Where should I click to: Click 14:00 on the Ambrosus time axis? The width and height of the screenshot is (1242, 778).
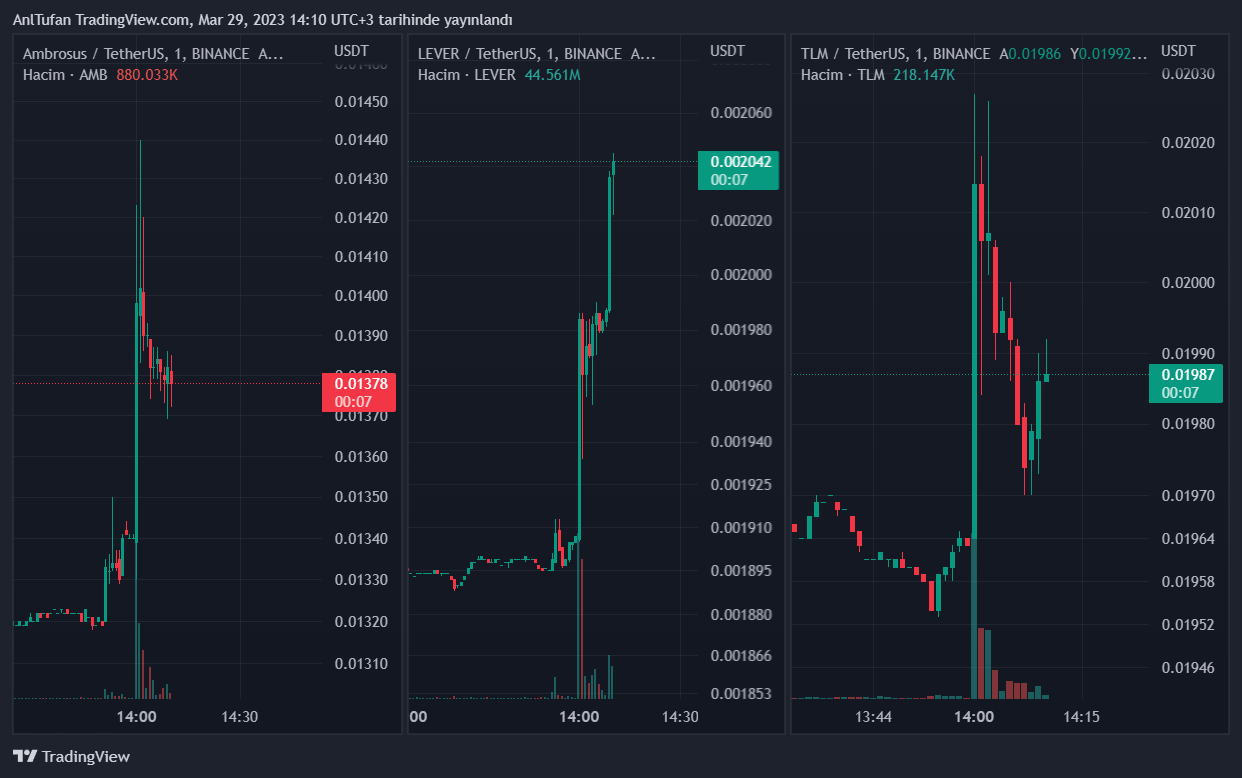tap(136, 716)
